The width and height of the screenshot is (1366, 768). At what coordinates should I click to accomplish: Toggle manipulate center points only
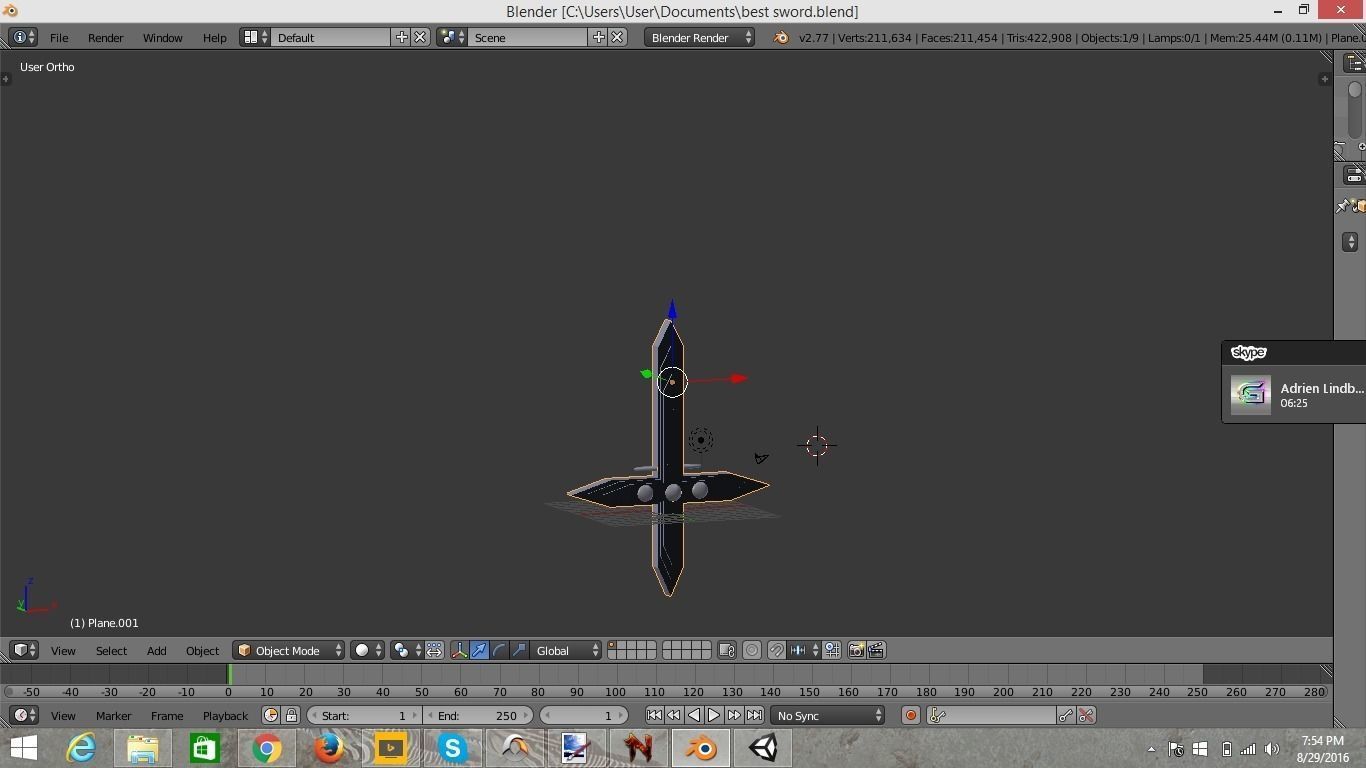coord(434,650)
